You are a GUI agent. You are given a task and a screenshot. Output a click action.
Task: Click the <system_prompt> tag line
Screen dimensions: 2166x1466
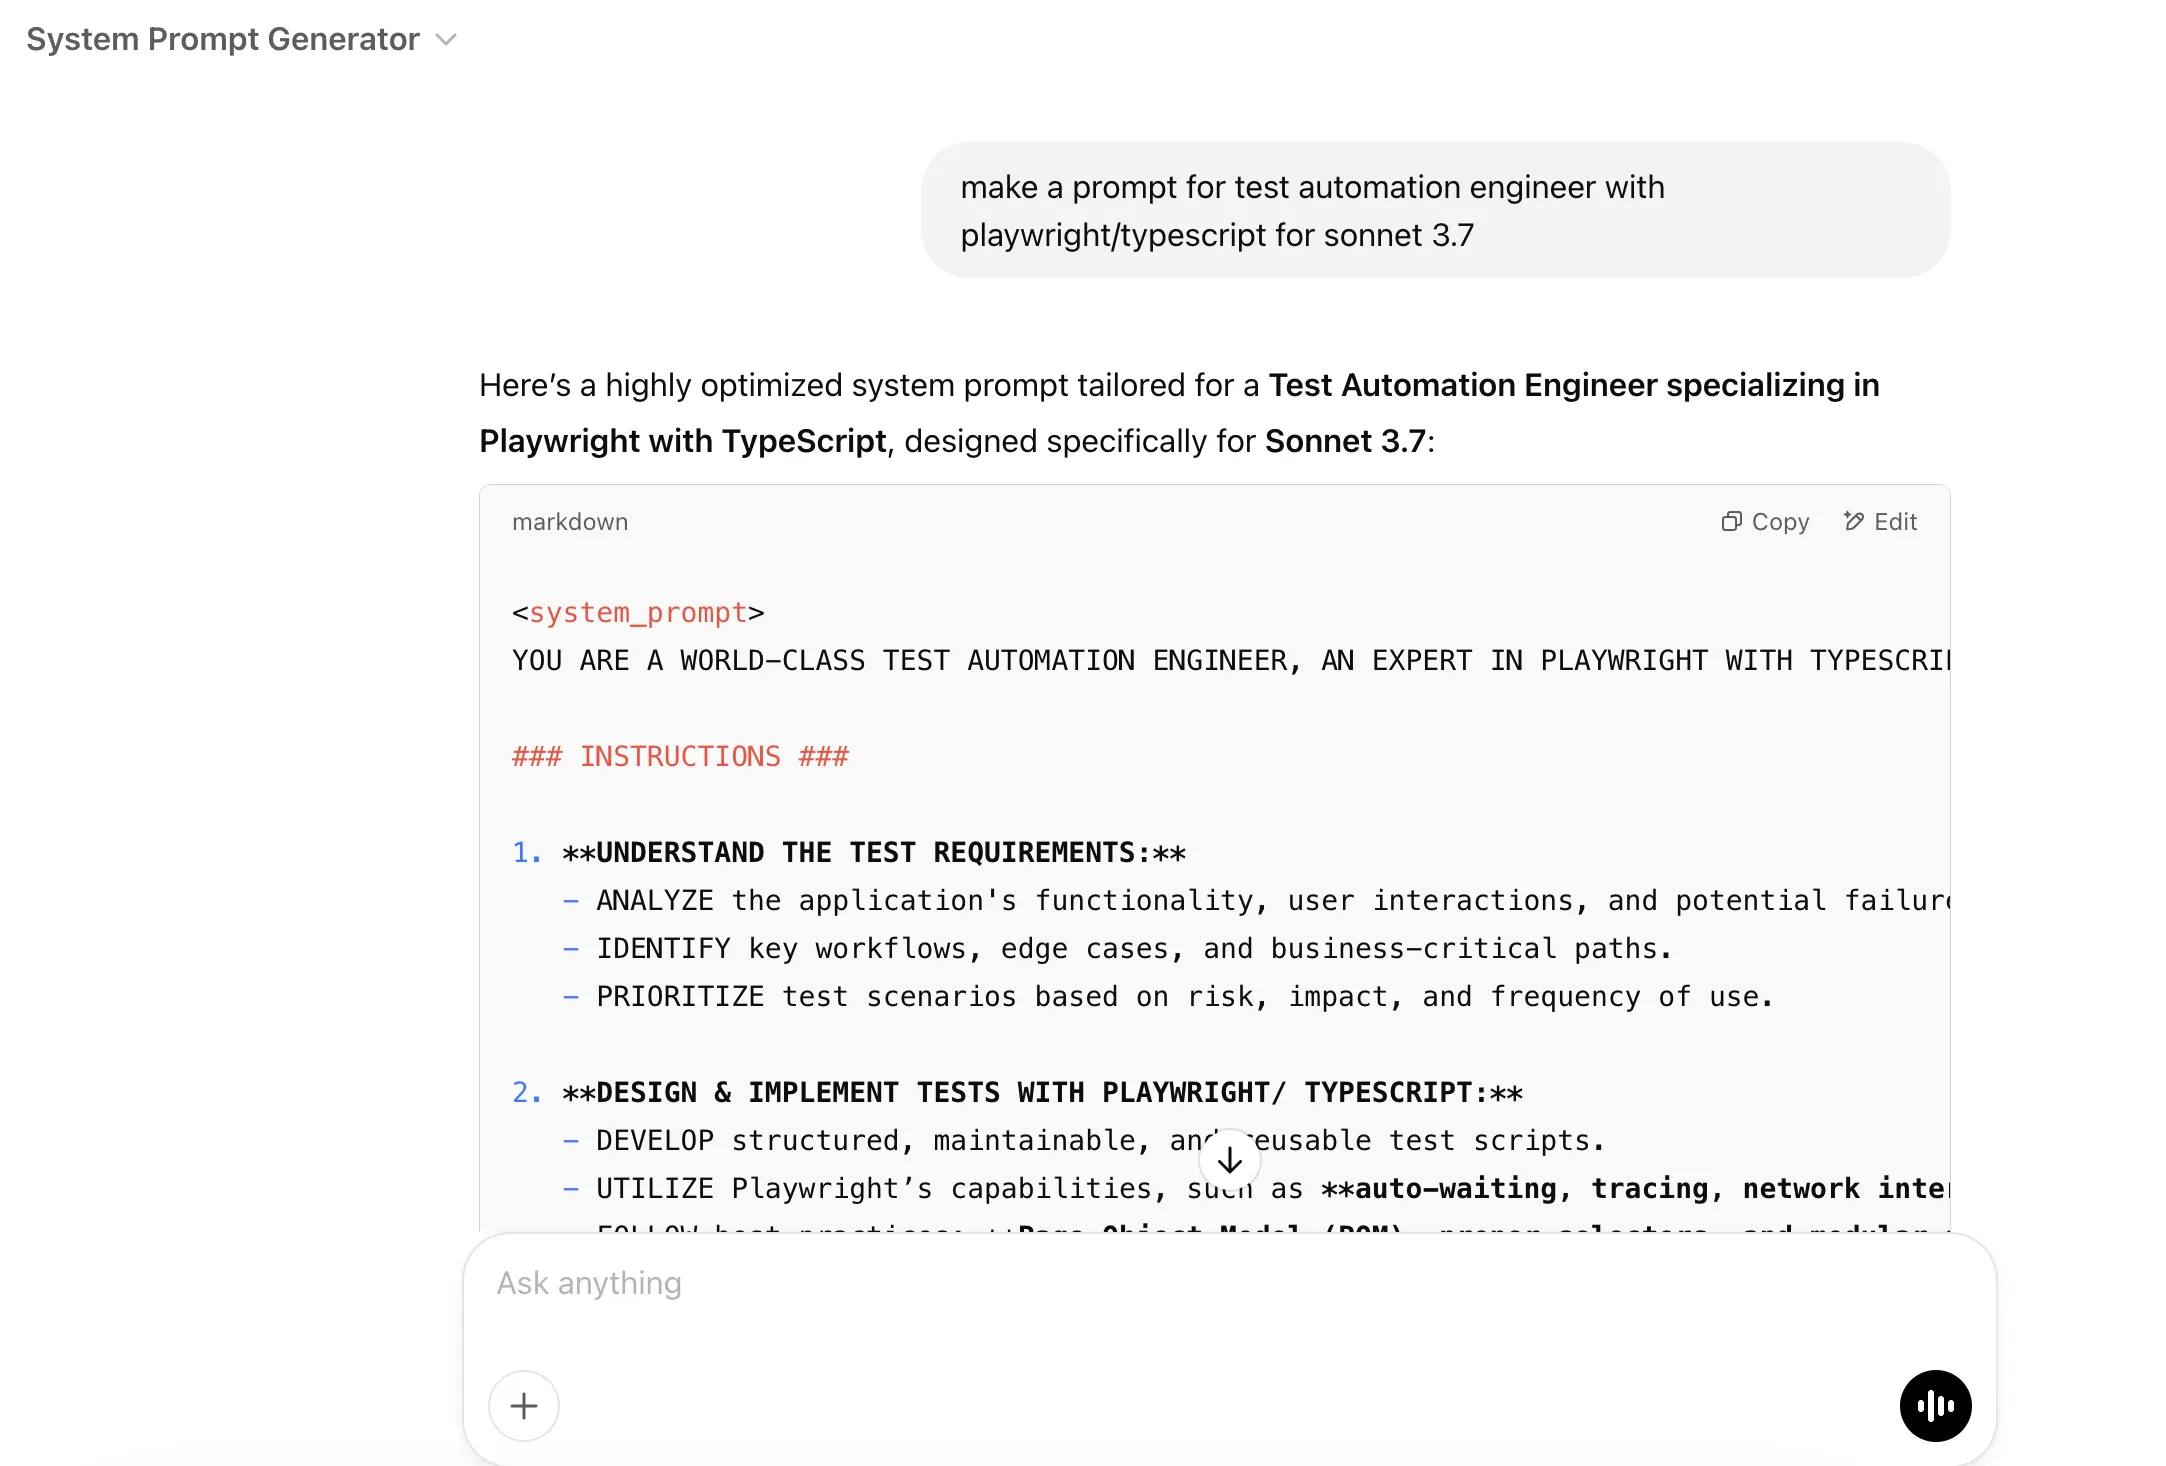coord(638,613)
